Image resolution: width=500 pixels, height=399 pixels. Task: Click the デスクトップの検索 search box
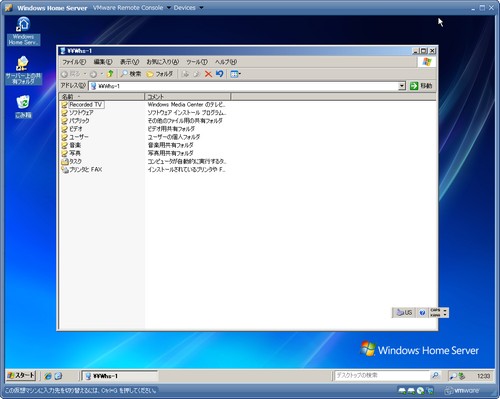[x=382, y=376]
